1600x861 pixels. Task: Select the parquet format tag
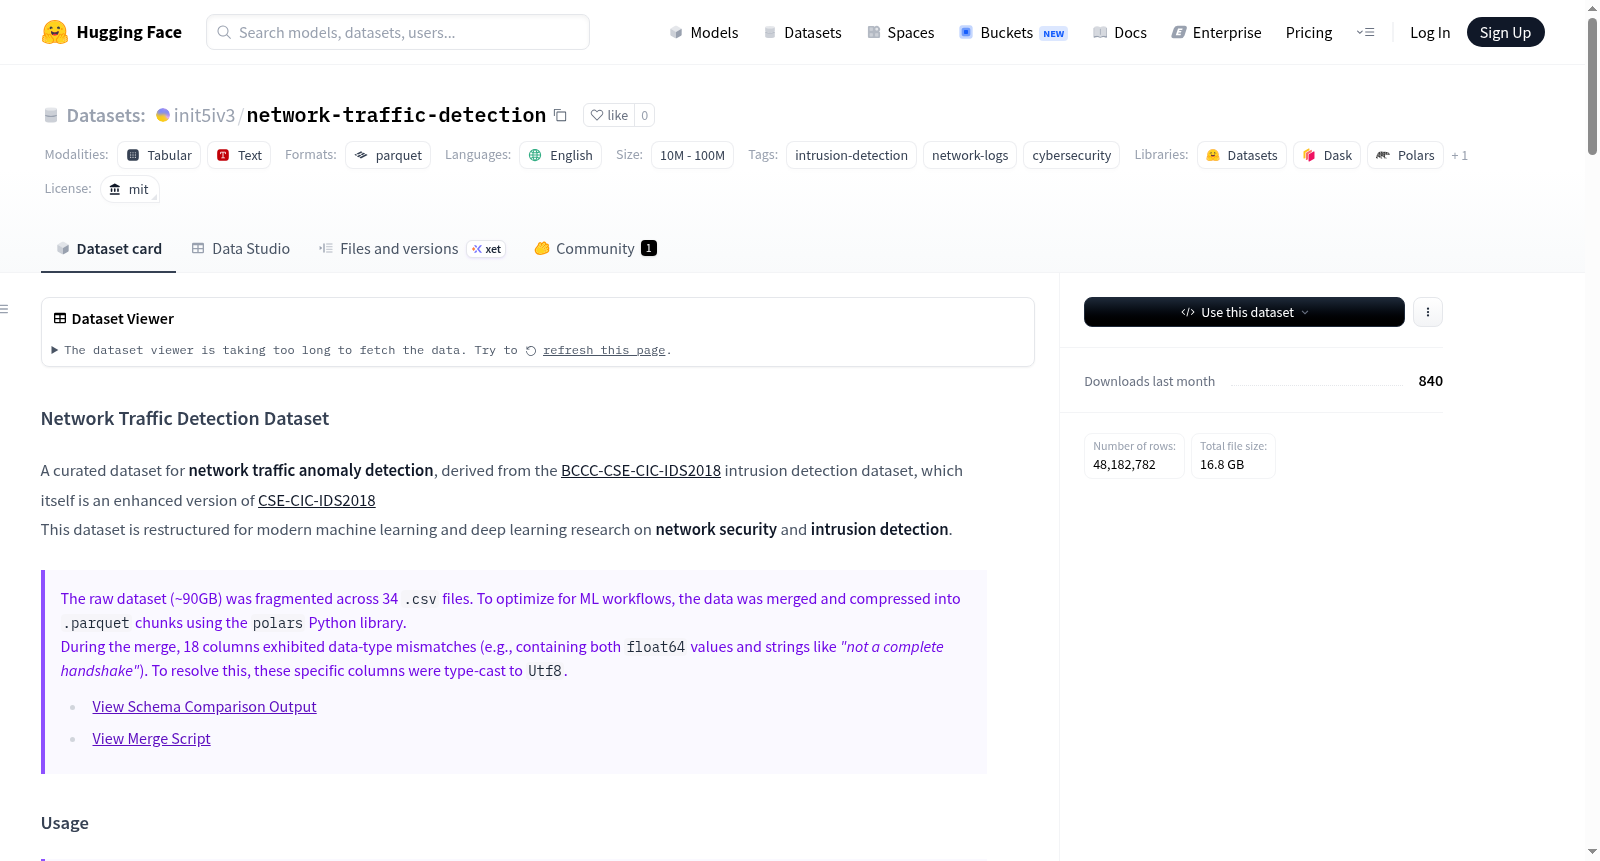click(x=388, y=155)
